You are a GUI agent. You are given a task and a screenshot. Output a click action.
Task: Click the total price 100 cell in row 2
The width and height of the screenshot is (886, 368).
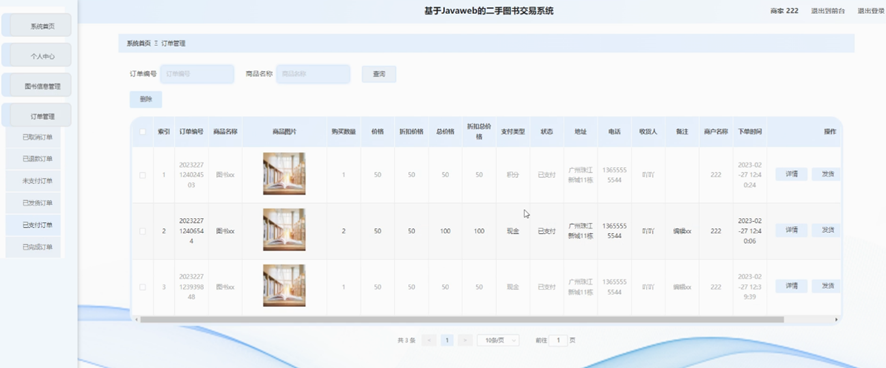pyautogui.click(x=445, y=231)
